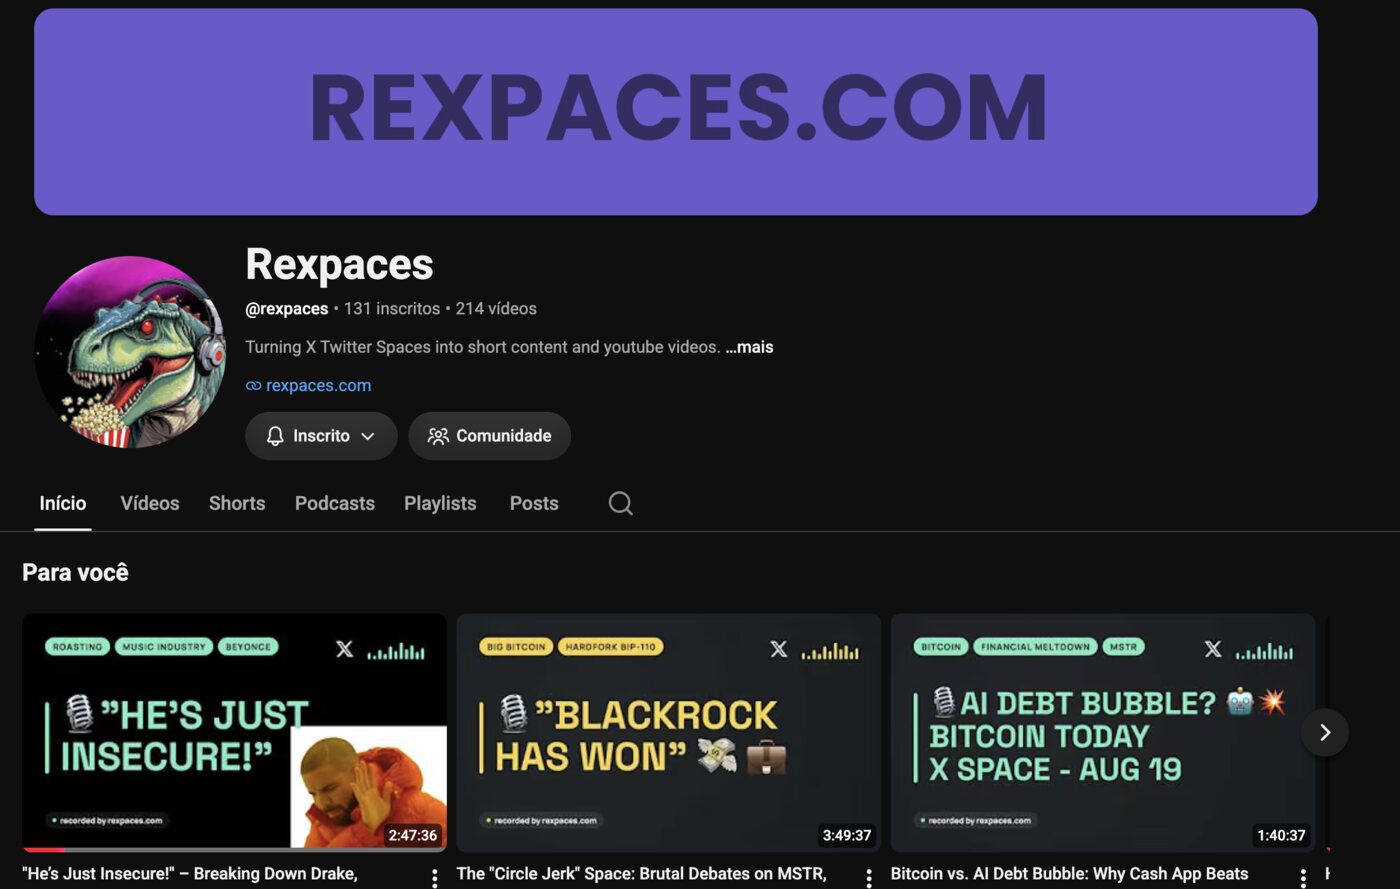
Task: Click the REXPACES.COM channel banner
Action: (x=676, y=112)
